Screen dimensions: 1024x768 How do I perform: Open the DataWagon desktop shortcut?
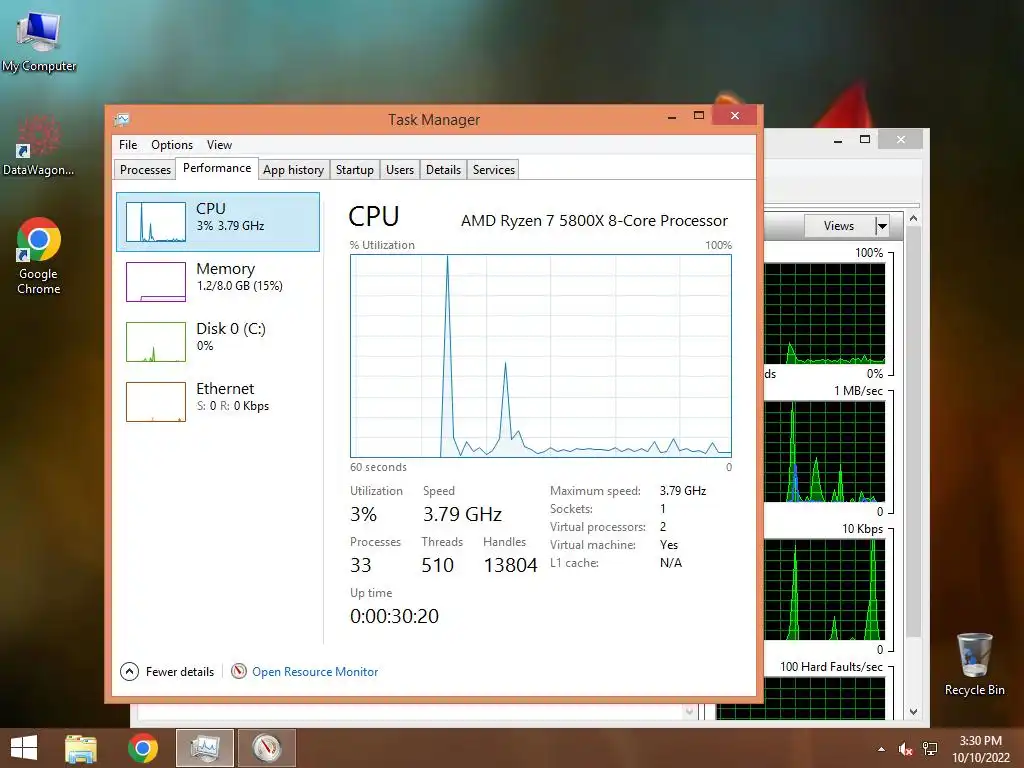click(39, 146)
